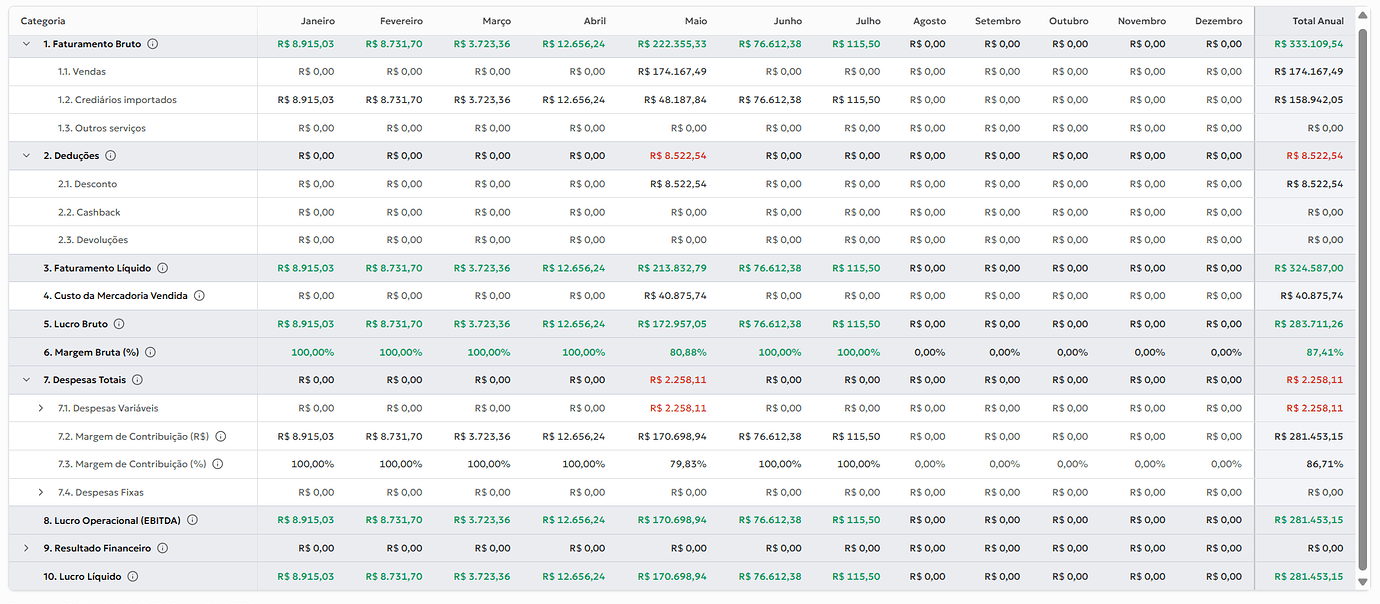
Task: Click the scrollbar down arrow
Action: pos(1362,582)
